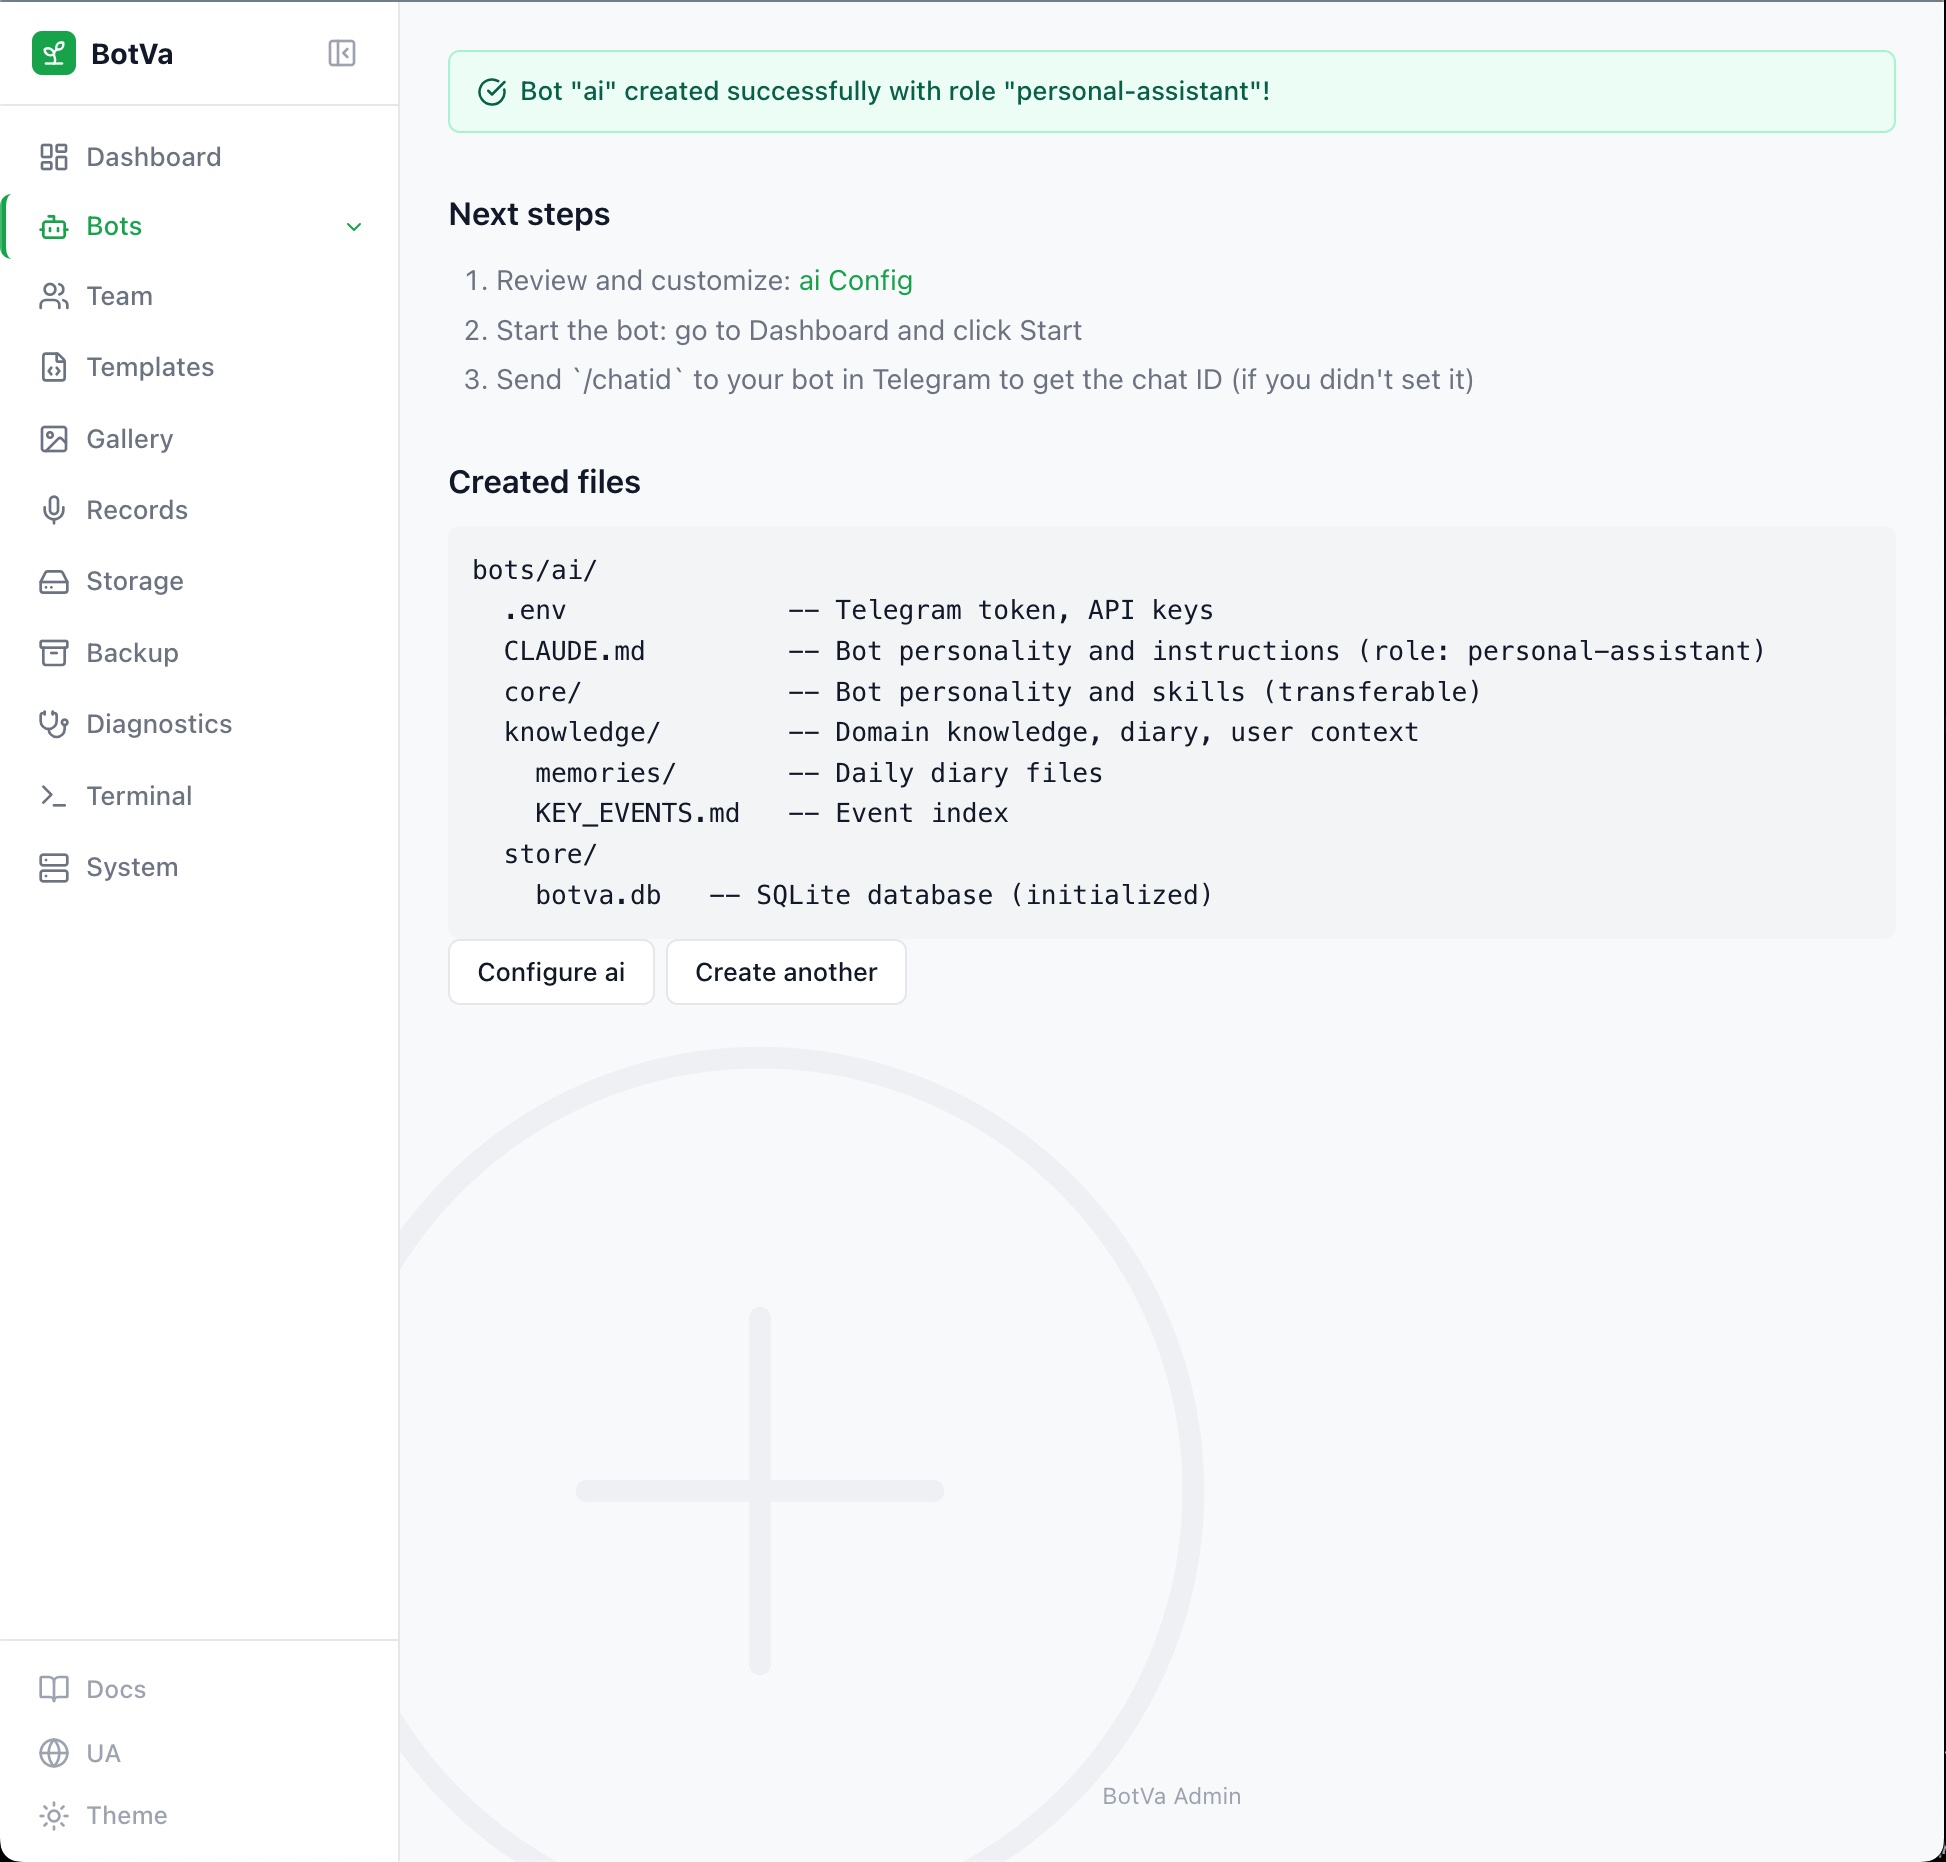The width and height of the screenshot is (1946, 1862).
Task: Switch language via UA globe
Action: [x=54, y=1753]
